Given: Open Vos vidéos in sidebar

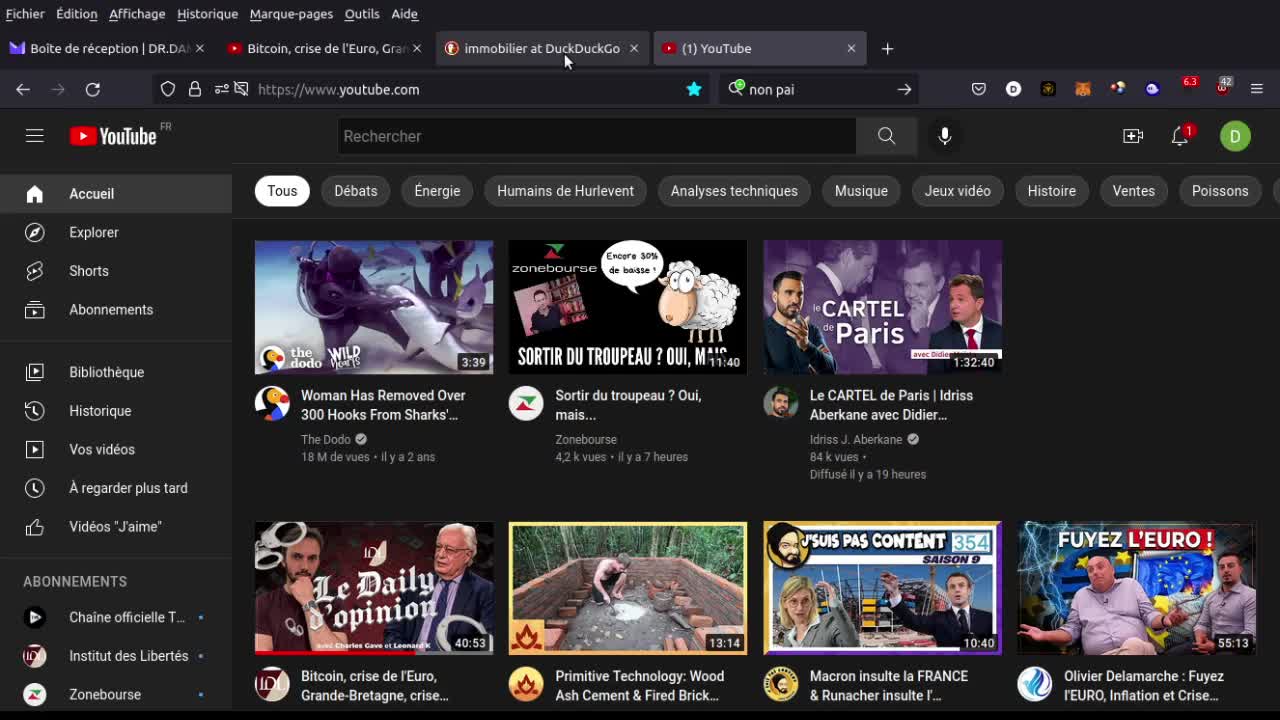Looking at the screenshot, I should click(x=116, y=449).
